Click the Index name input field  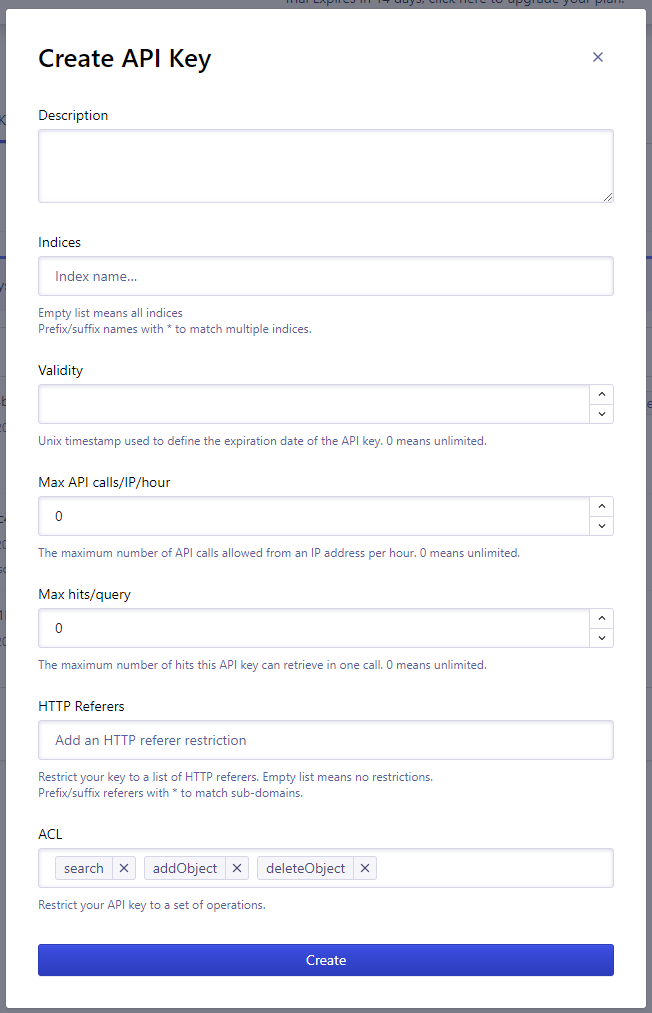click(x=325, y=276)
